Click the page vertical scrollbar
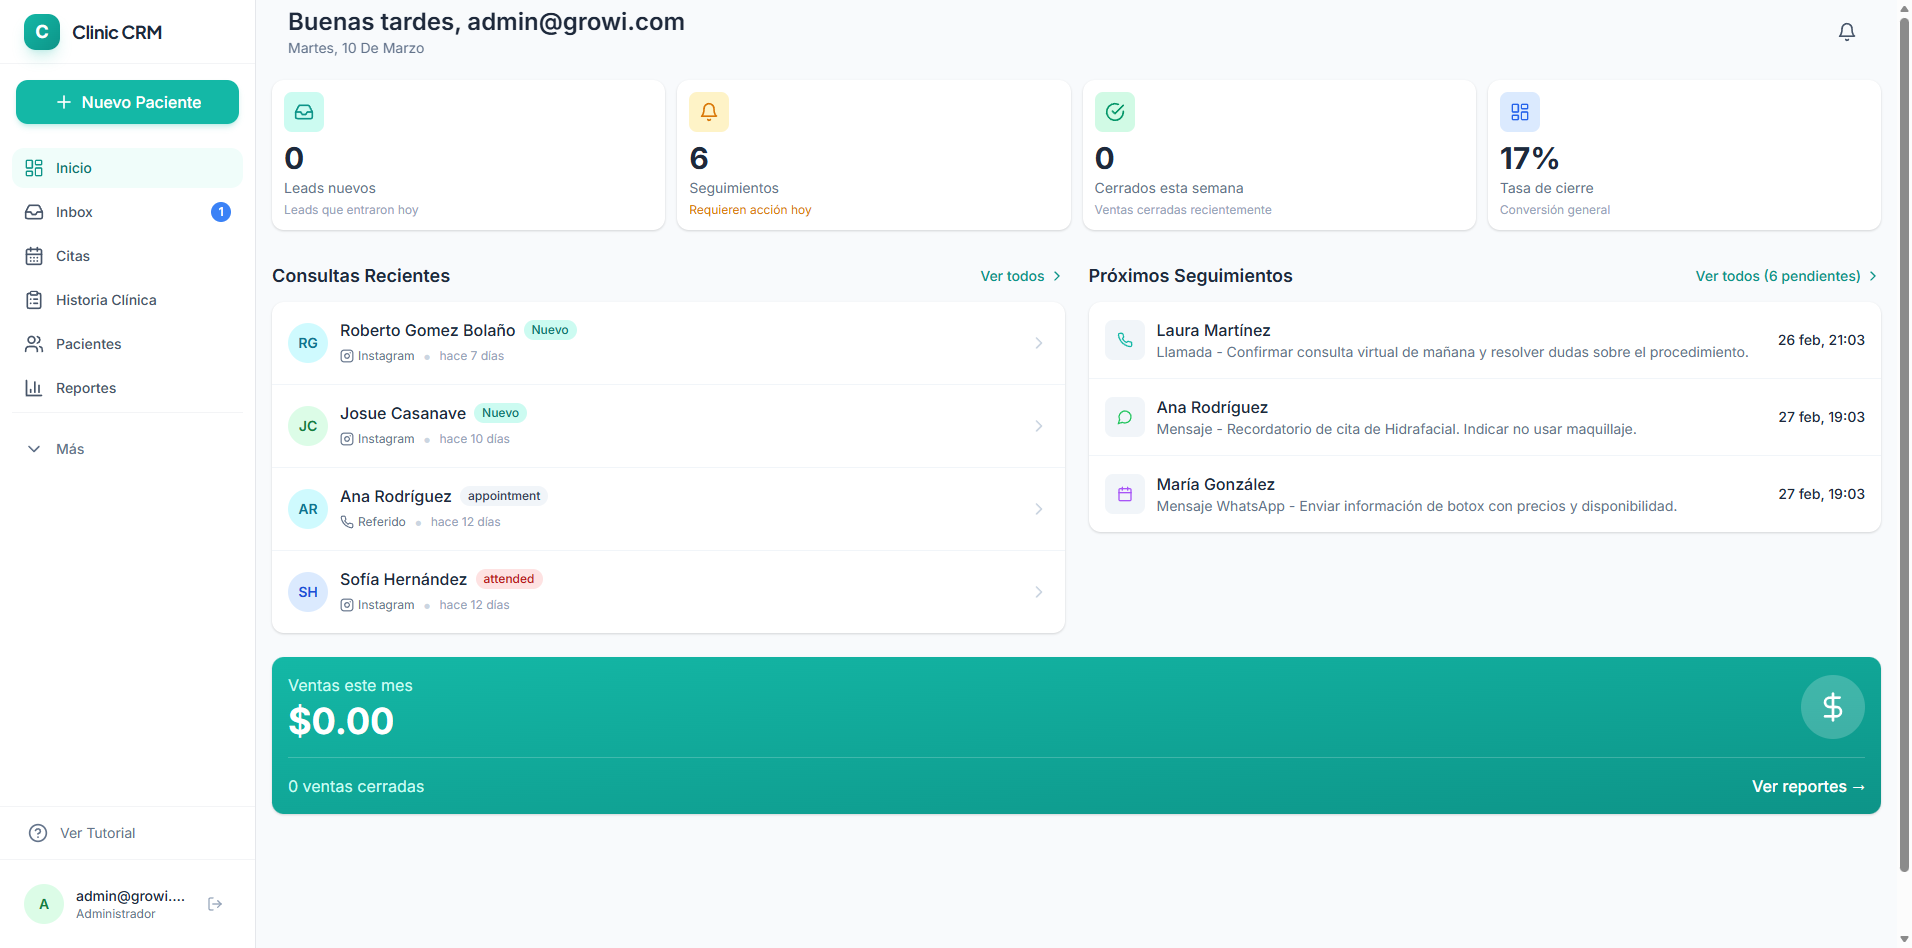1912x948 pixels. [x=1904, y=445]
